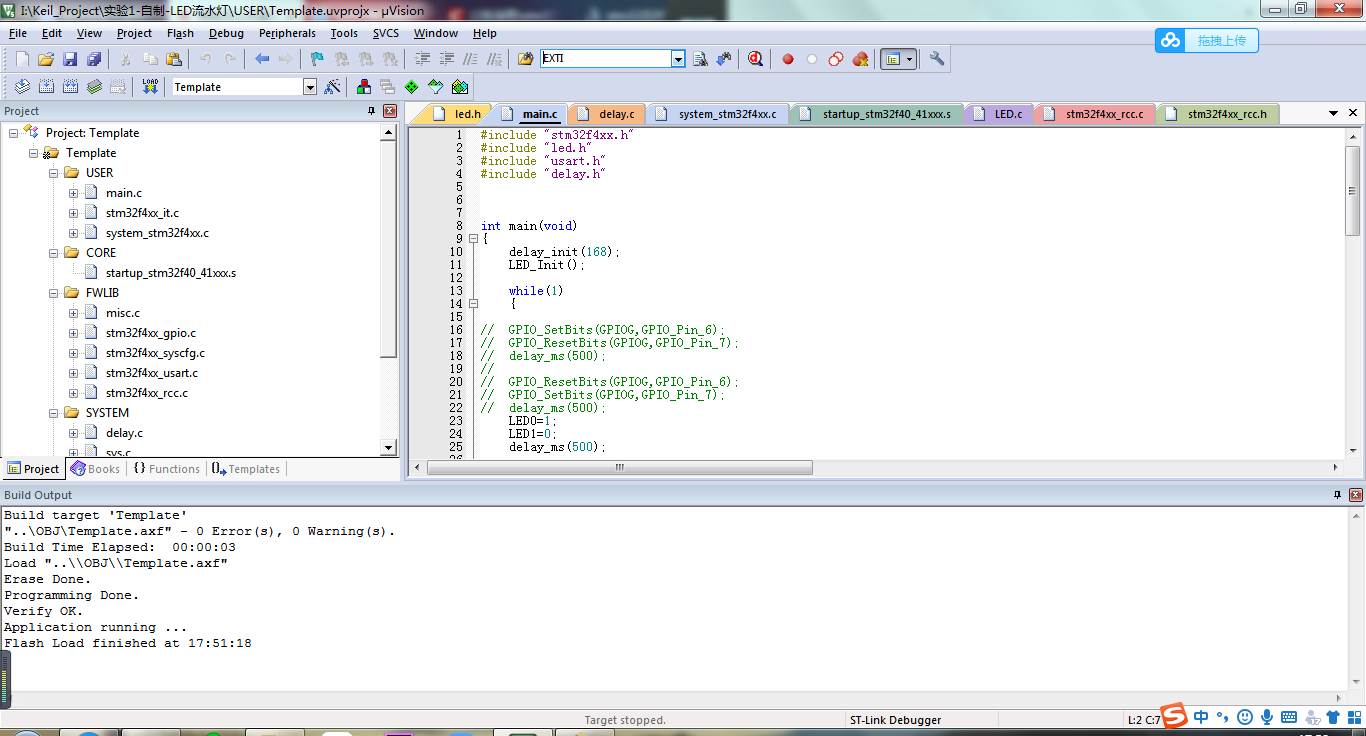Image resolution: width=1366 pixels, height=736 pixels.
Task: Click the Incremental Find icon beside the EXTI box
Action: click(724, 59)
